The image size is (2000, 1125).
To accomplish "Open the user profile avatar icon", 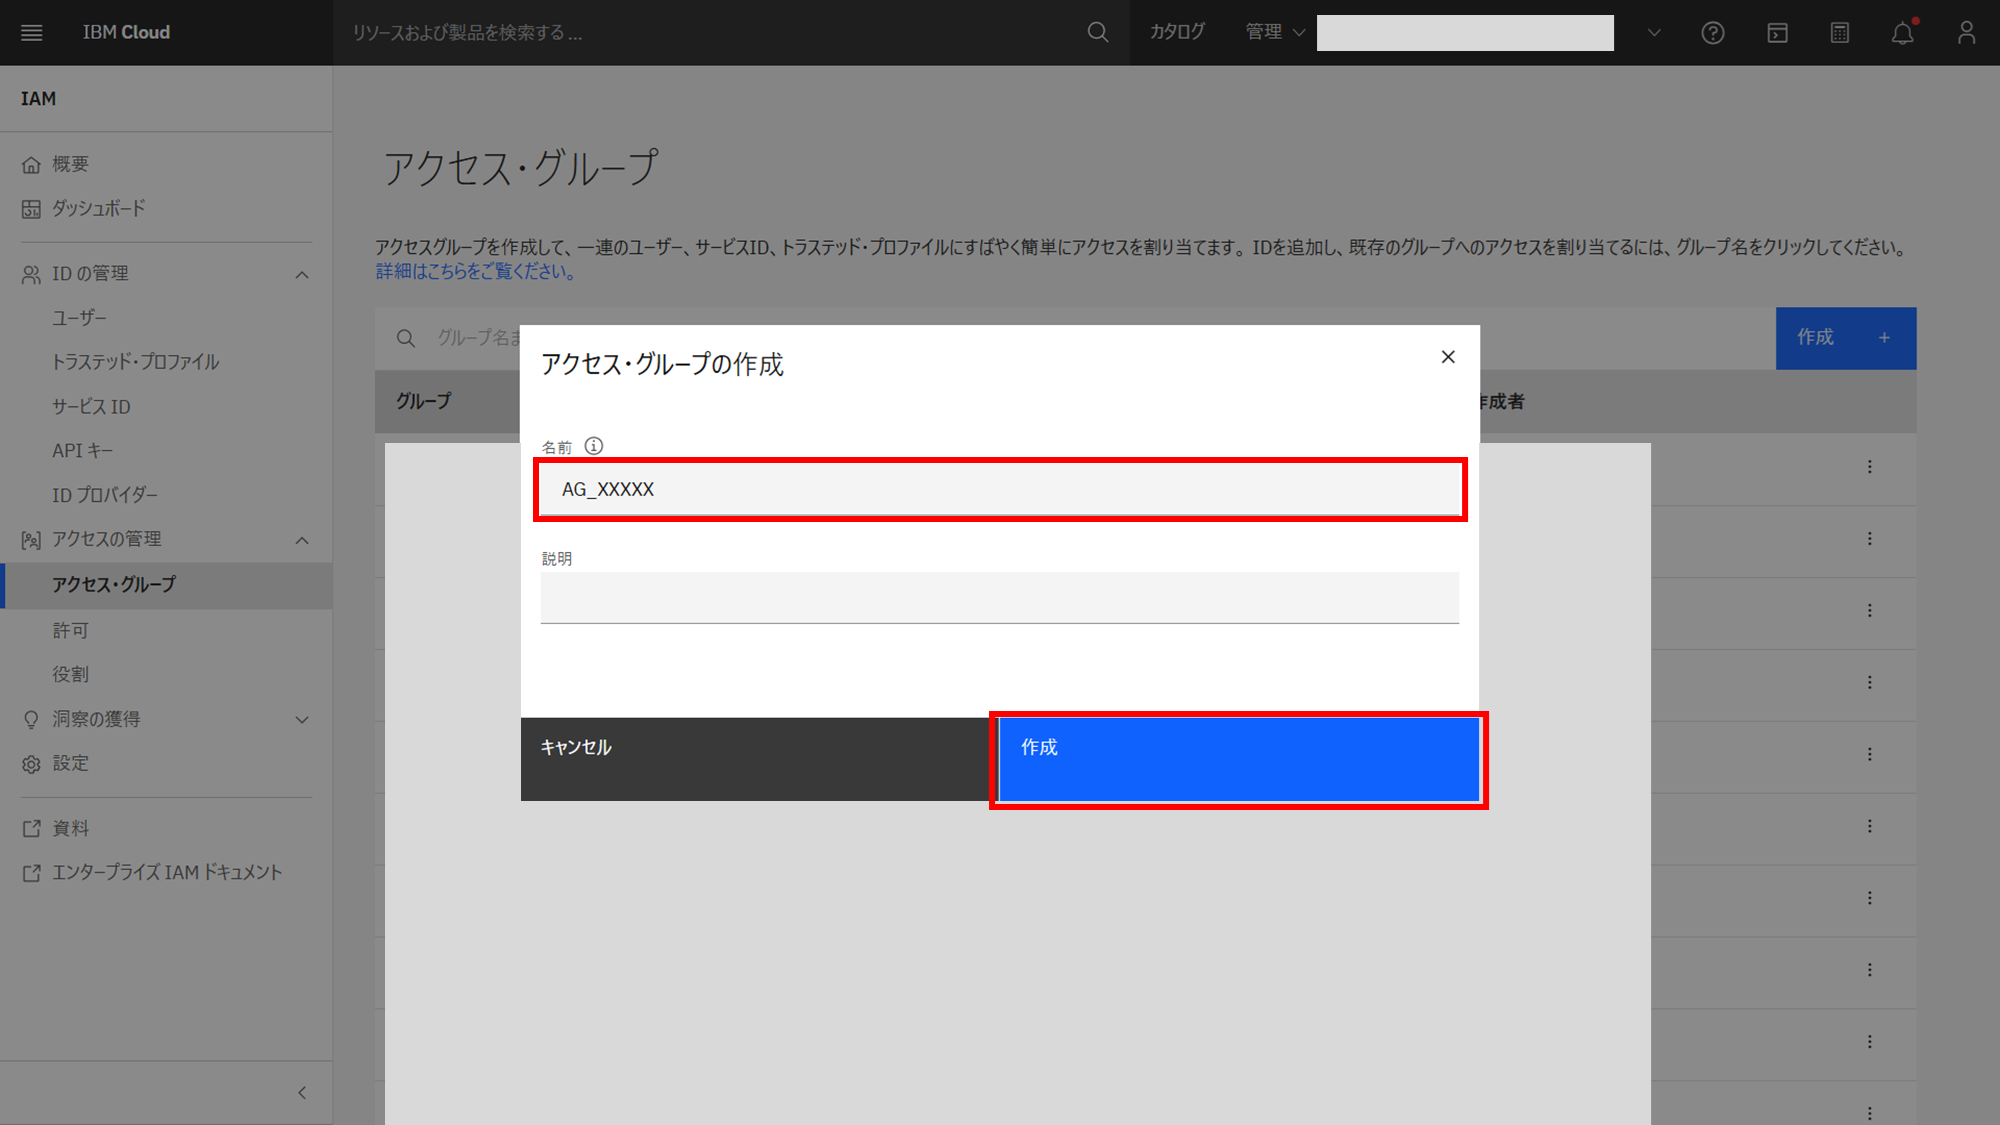I will [x=1966, y=33].
